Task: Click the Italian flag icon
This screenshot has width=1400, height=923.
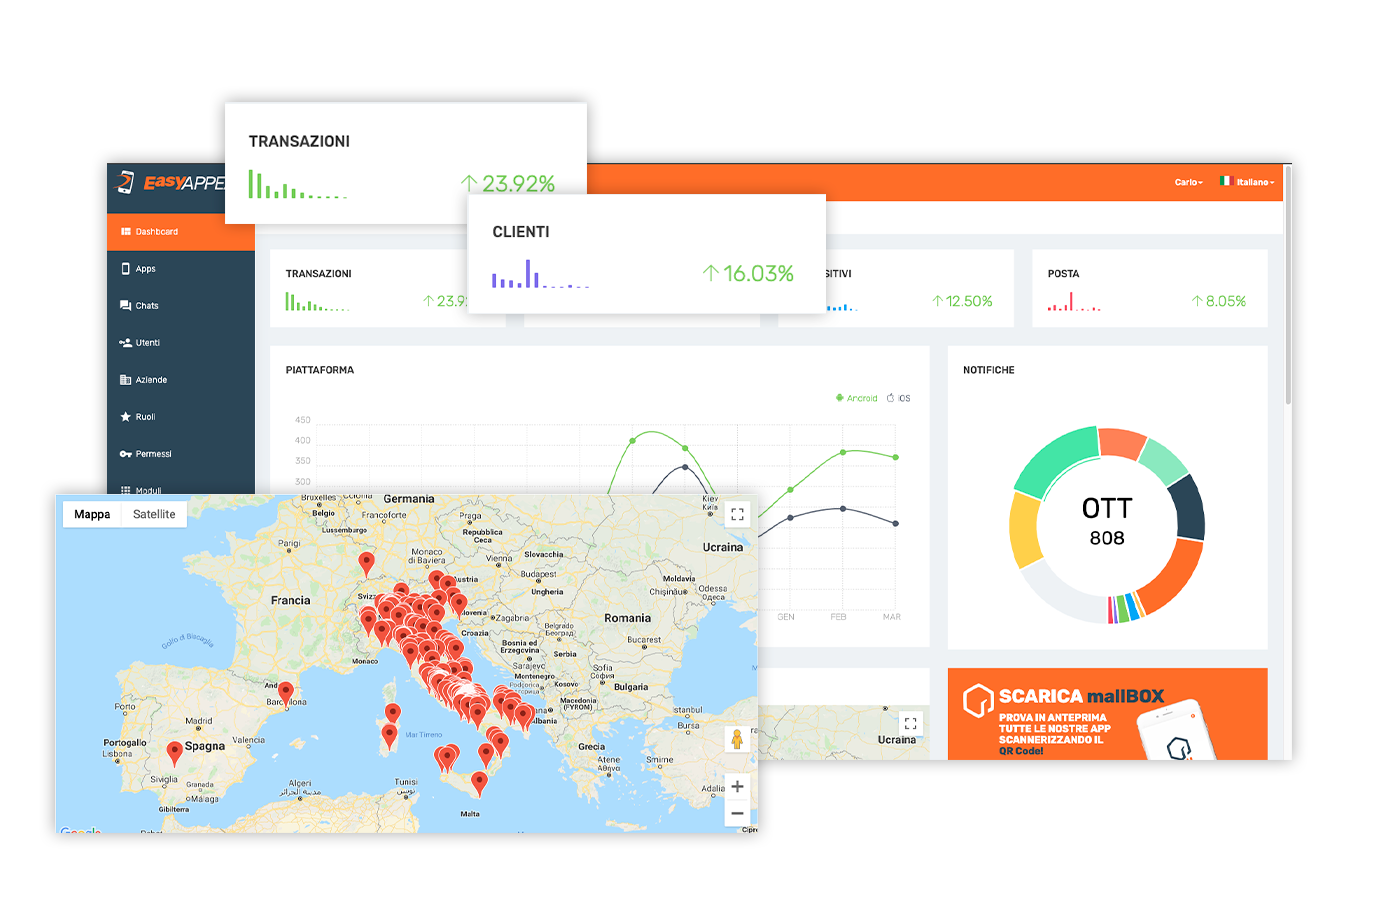Action: click(1225, 181)
